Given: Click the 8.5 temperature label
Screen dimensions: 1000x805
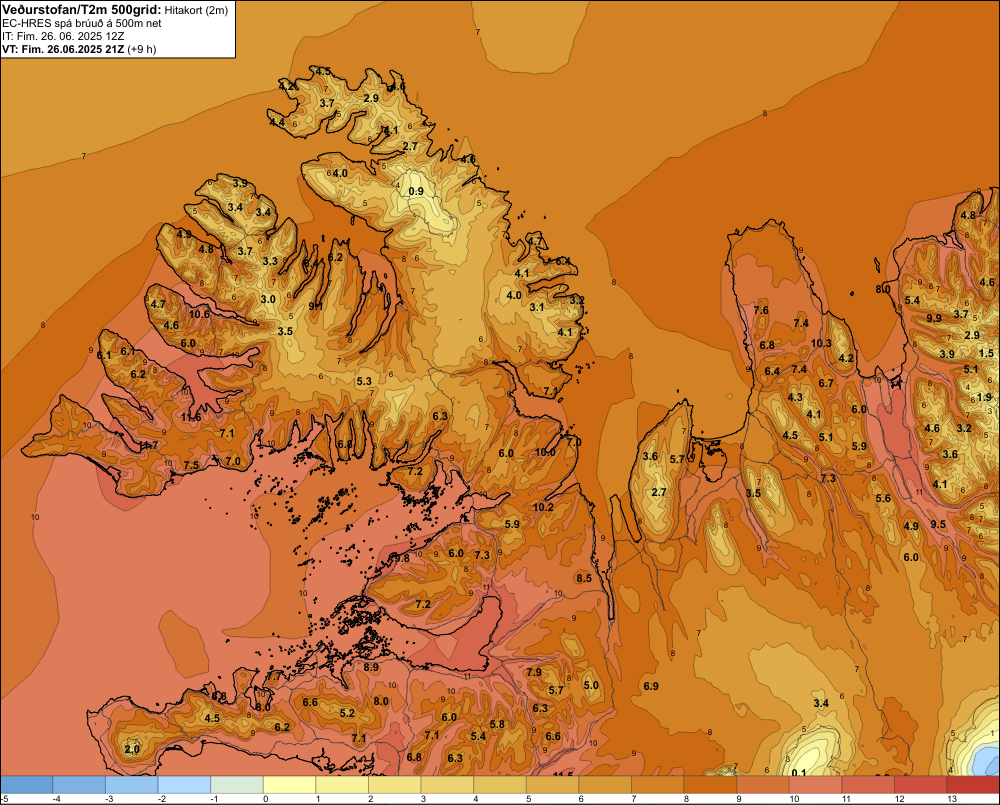Looking at the screenshot, I should point(584,578).
